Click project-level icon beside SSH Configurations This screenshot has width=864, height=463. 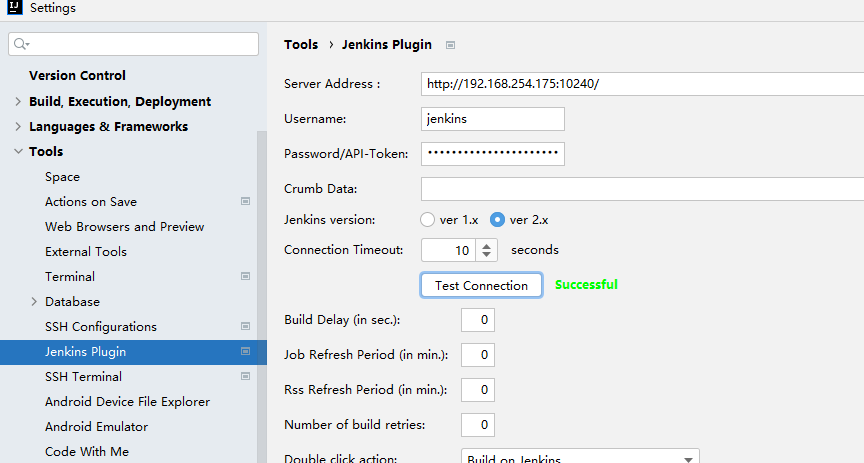click(245, 327)
